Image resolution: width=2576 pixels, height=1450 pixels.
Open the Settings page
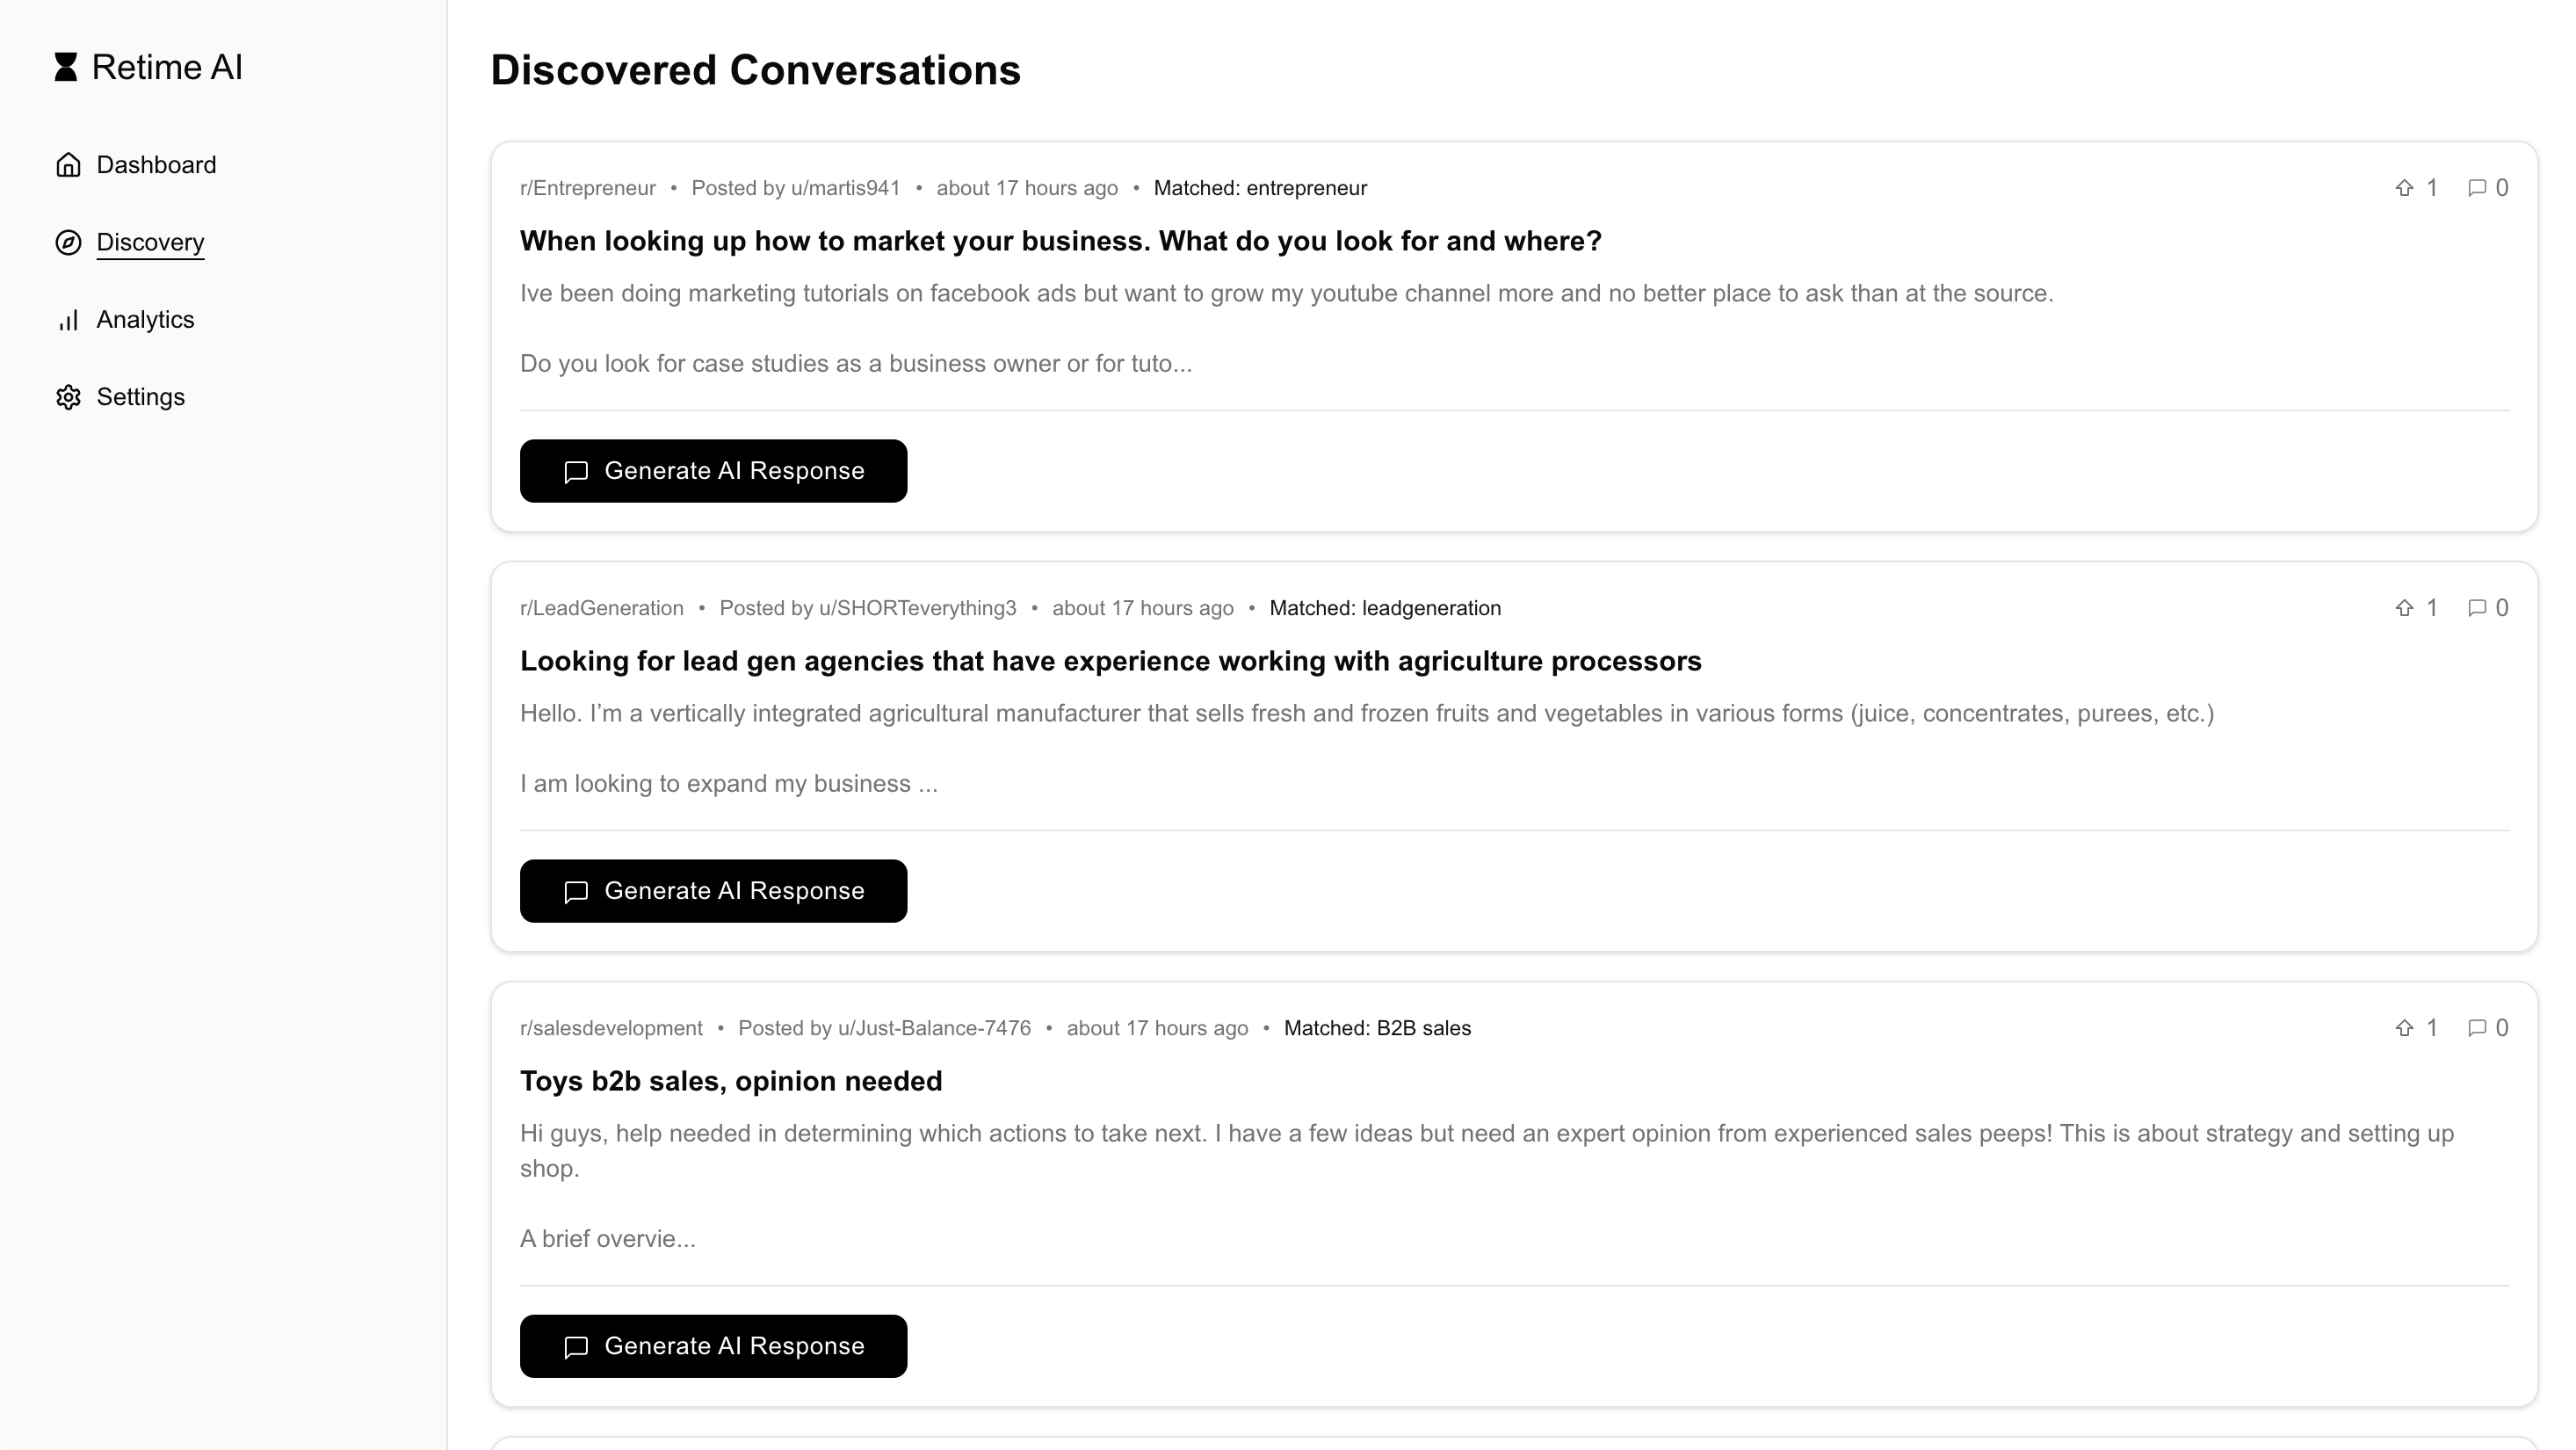pos(140,397)
